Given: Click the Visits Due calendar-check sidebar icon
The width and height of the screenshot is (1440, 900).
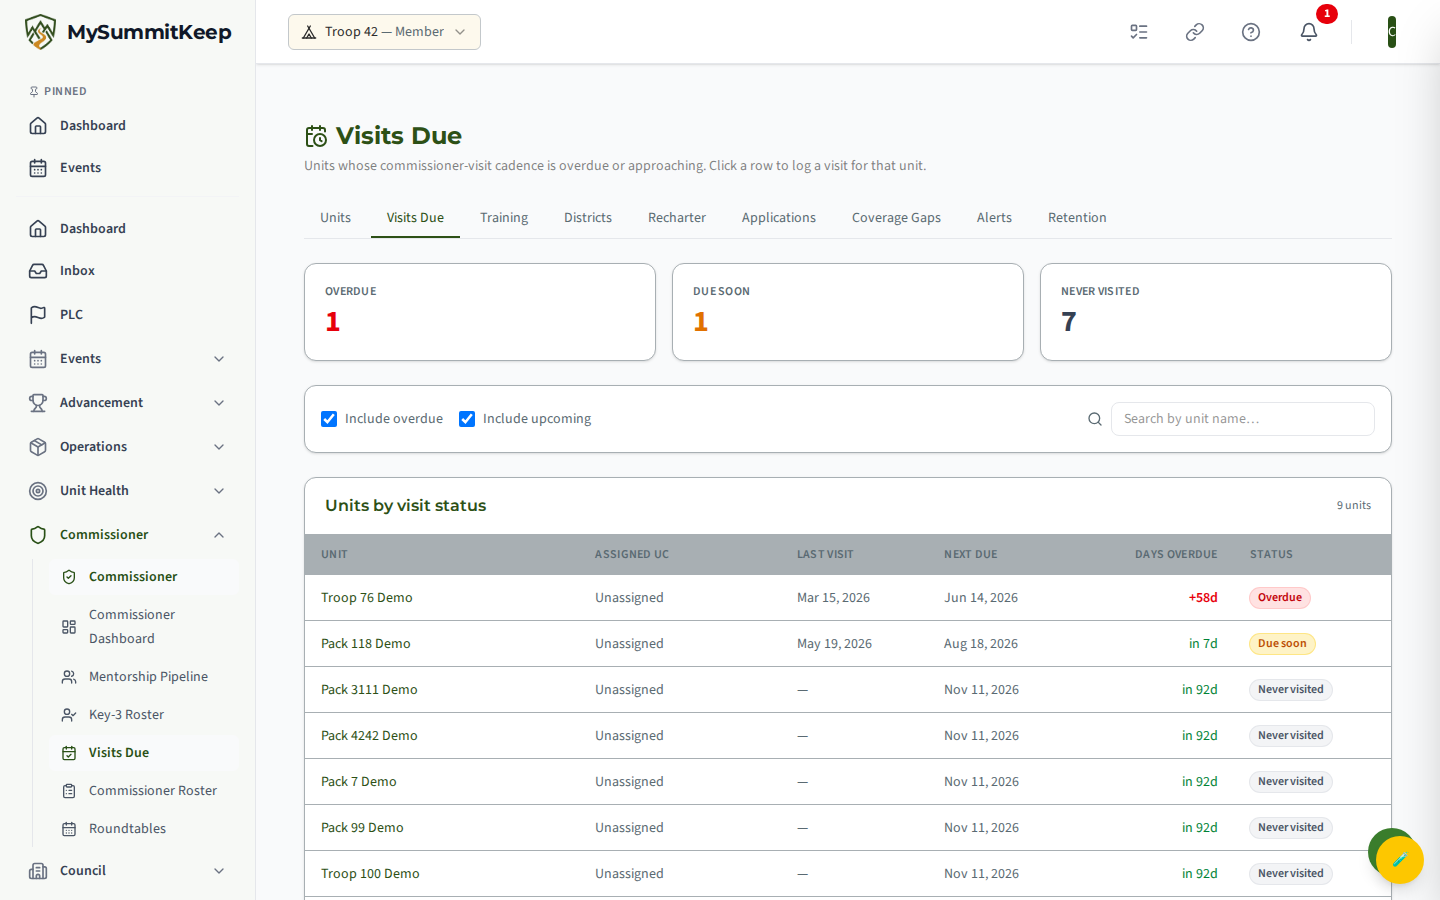Looking at the screenshot, I should [69, 753].
